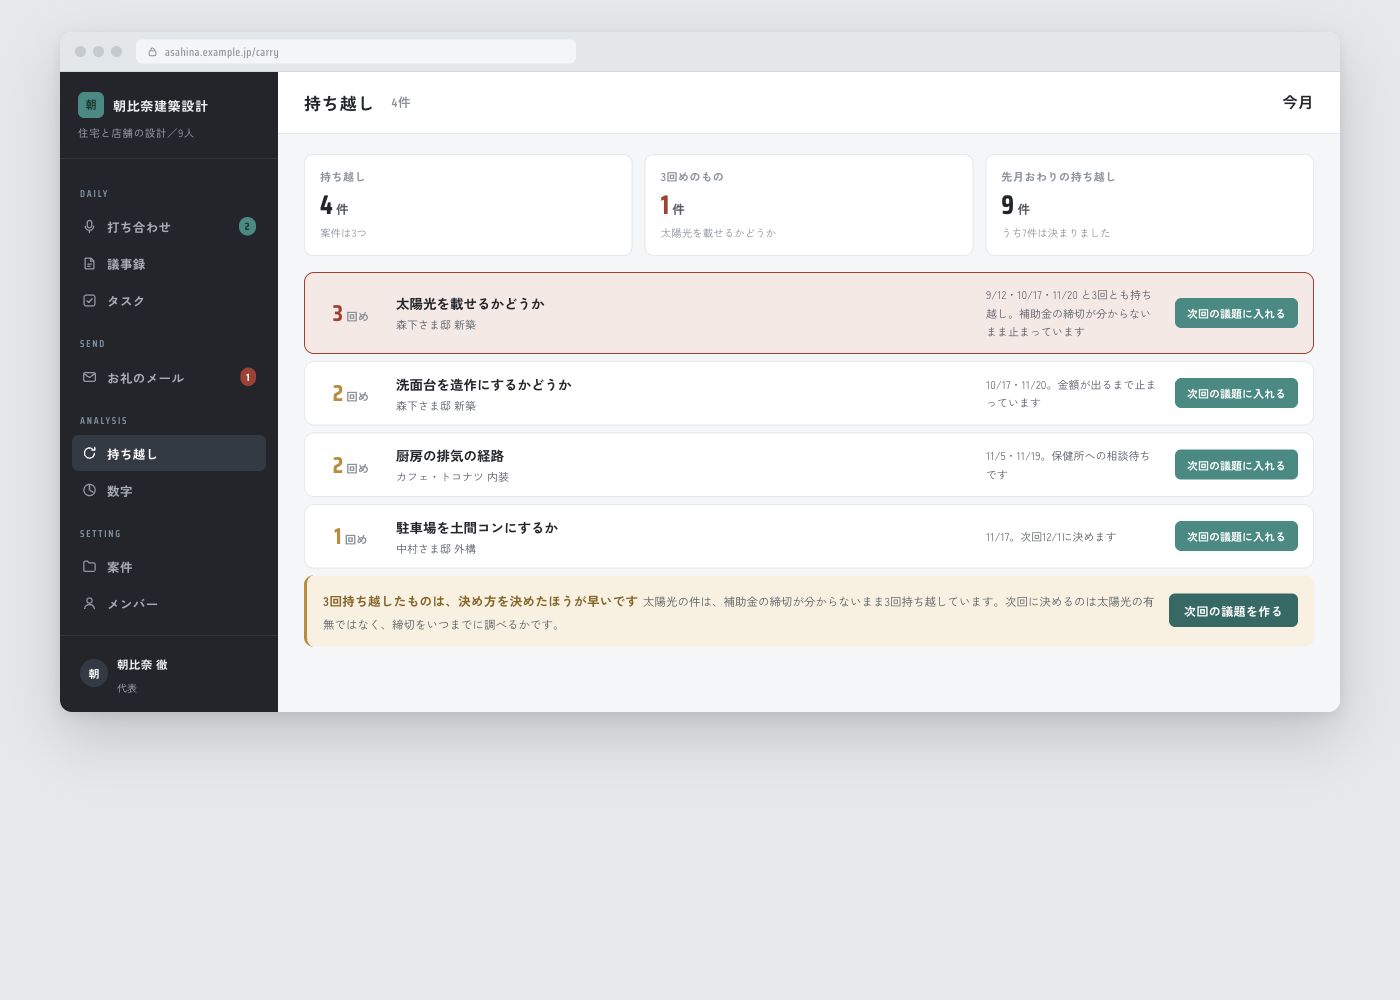This screenshot has height=1000, width=1400.
Task: Click the 次回の議題を作る button
Action: (1233, 611)
